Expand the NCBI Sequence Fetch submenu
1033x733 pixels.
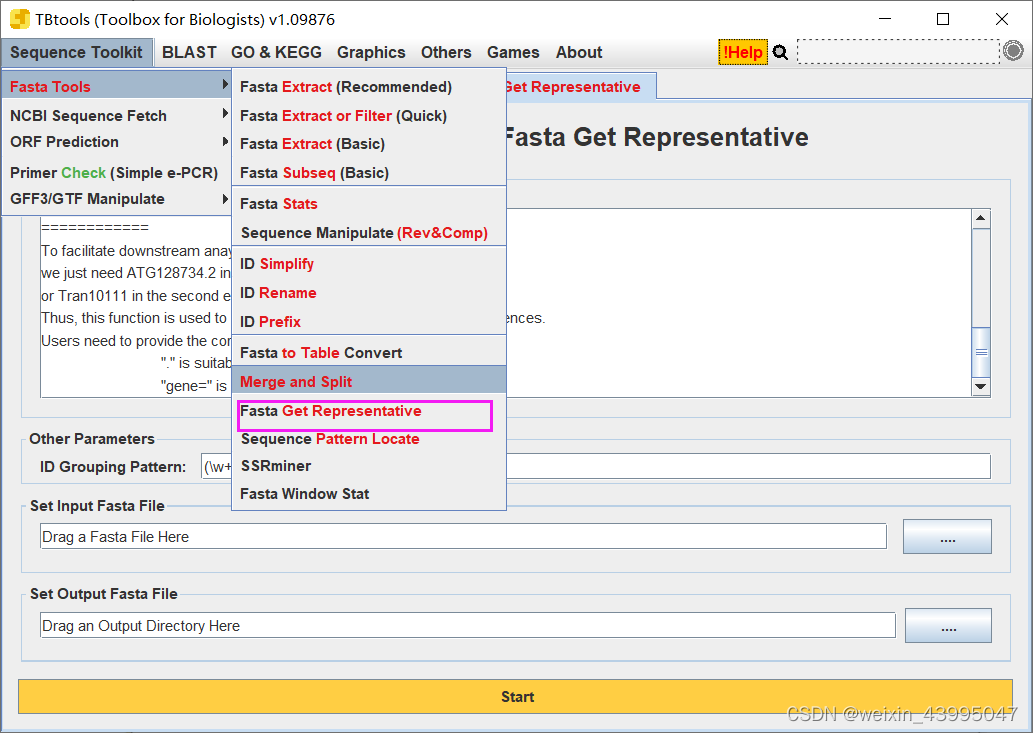(x=117, y=115)
